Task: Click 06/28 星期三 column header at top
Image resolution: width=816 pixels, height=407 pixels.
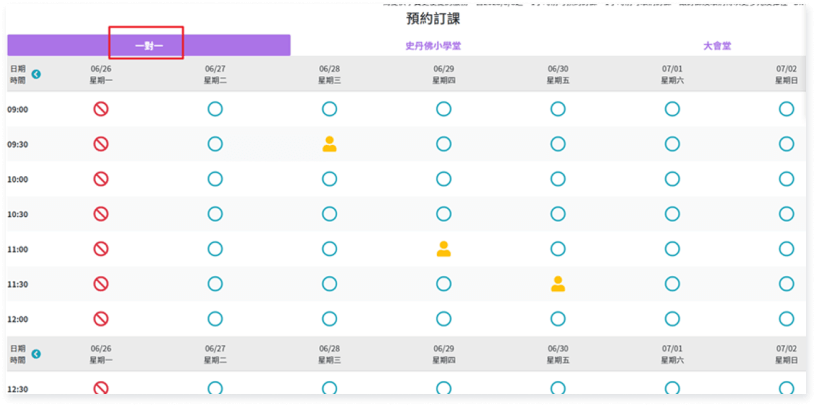Action: [x=329, y=74]
